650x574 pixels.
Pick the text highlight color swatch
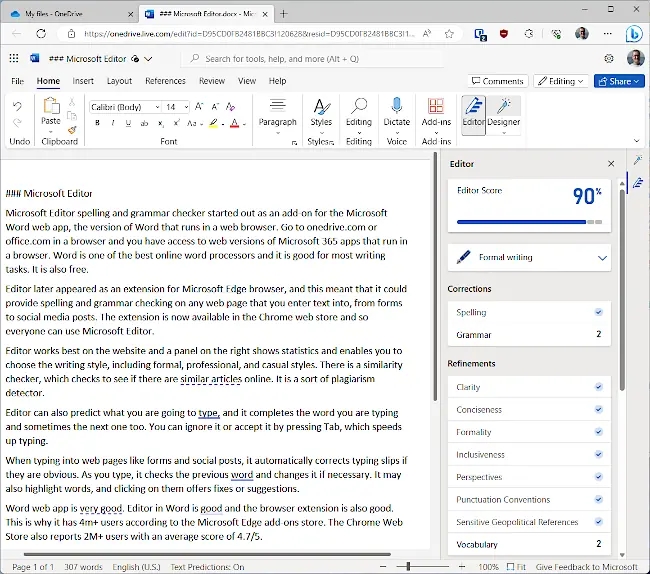pos(213,123)
